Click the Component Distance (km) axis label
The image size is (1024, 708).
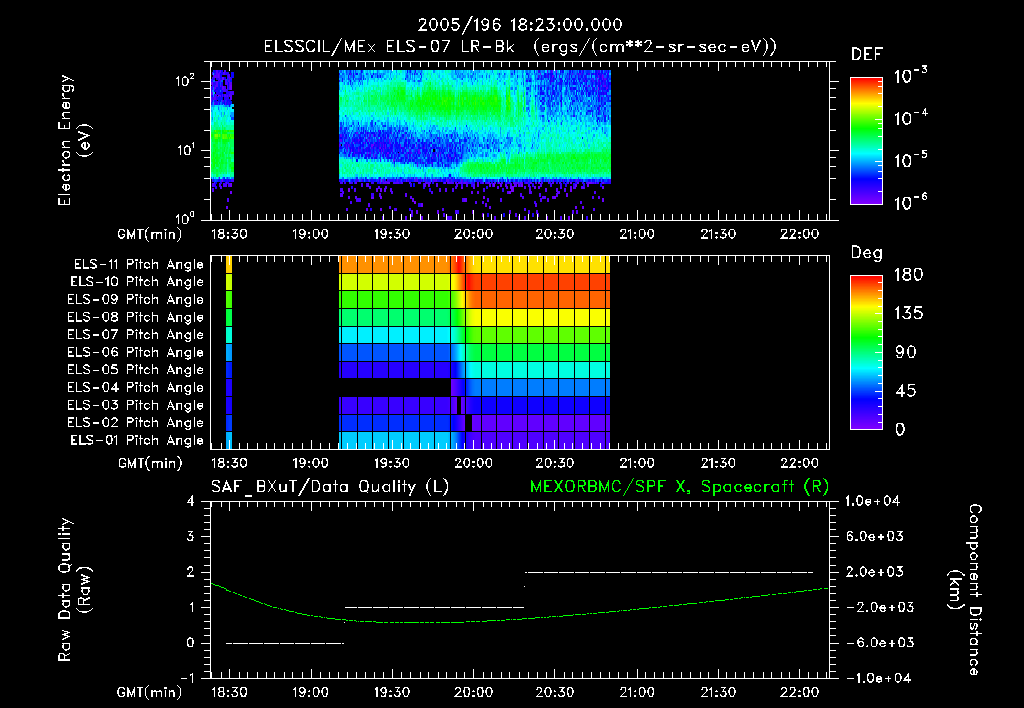[x=965, y=590]
